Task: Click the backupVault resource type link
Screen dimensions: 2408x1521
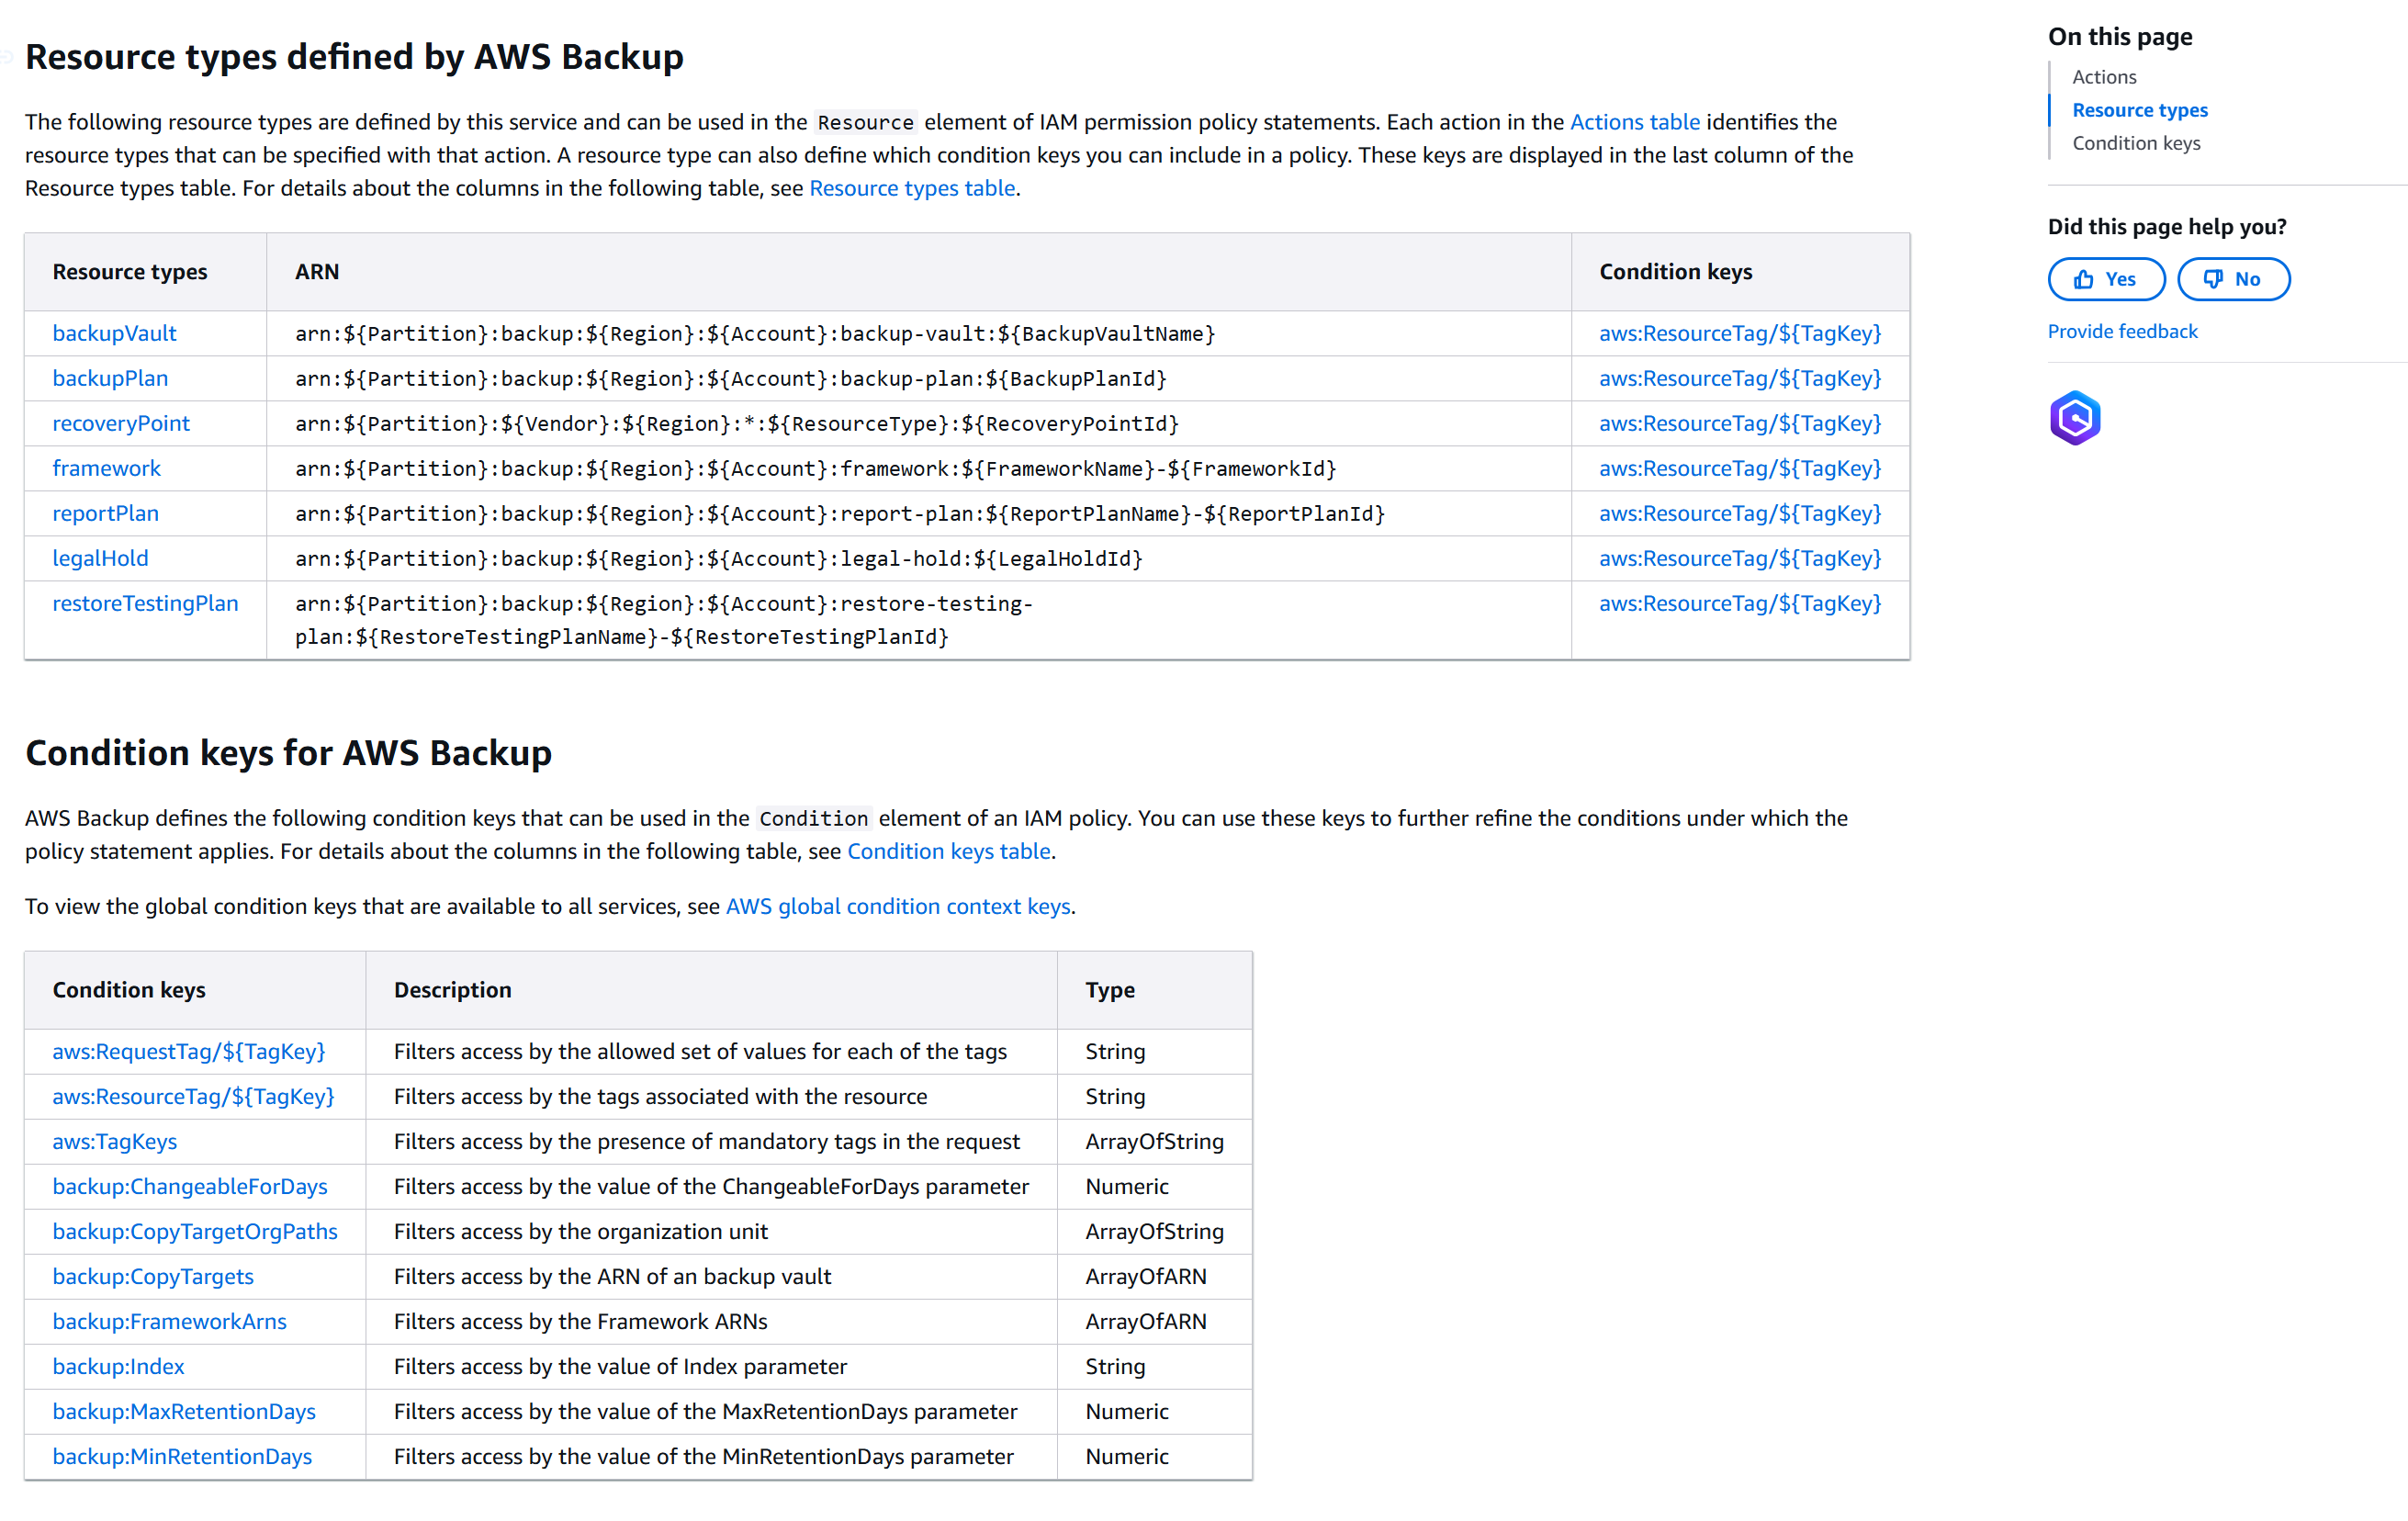Action: click(x=114, y=333)
